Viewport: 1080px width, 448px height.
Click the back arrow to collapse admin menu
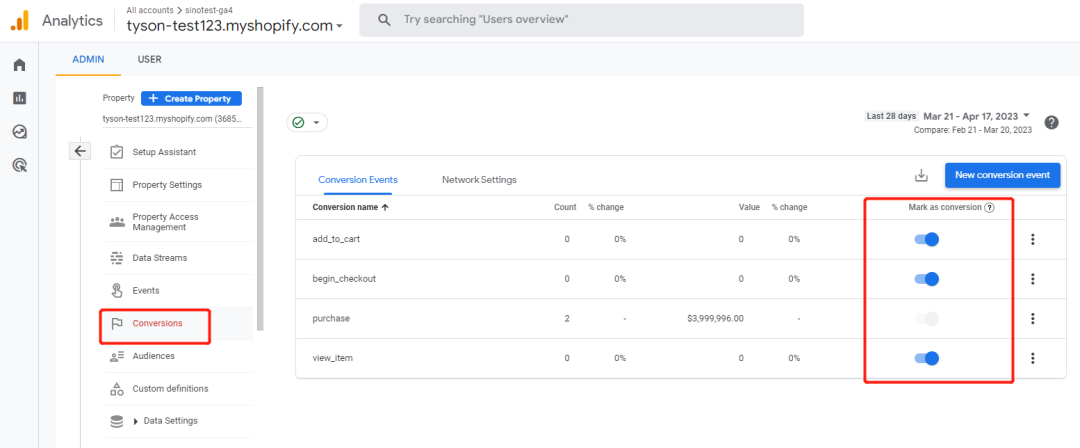click(x=81, y=151)
